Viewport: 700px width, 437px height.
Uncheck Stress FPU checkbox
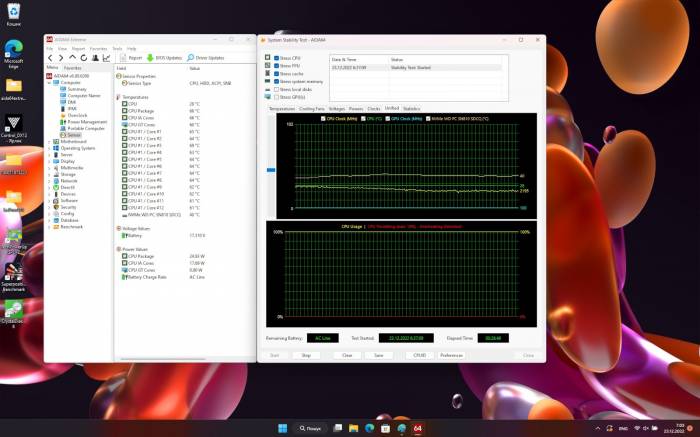276,66
